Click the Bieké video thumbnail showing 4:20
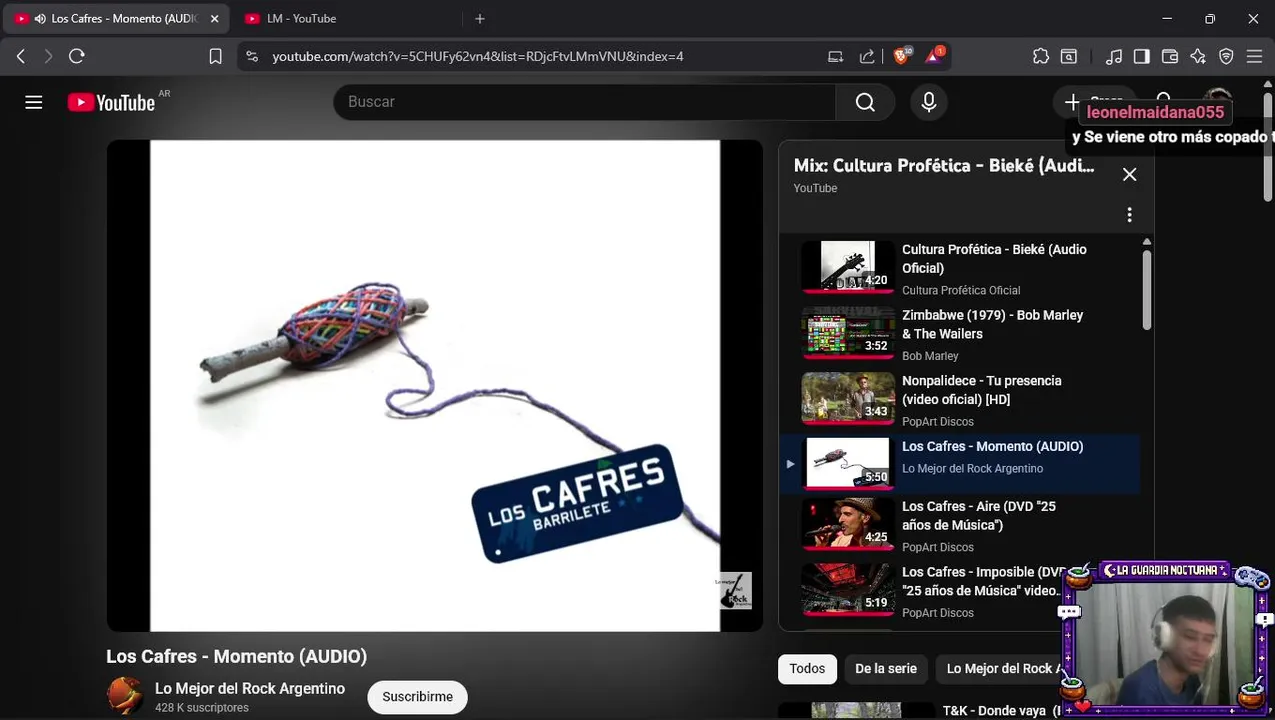Screen dimensions: 1275x720 point(848,266)
